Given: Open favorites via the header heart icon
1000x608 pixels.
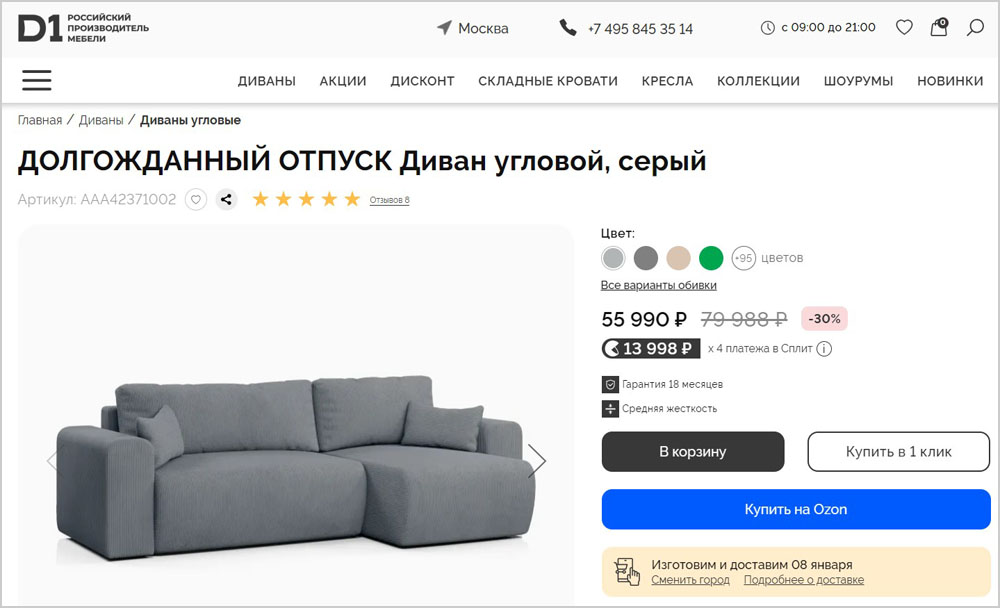Looking at the screenshot, I should click(903, 28).
